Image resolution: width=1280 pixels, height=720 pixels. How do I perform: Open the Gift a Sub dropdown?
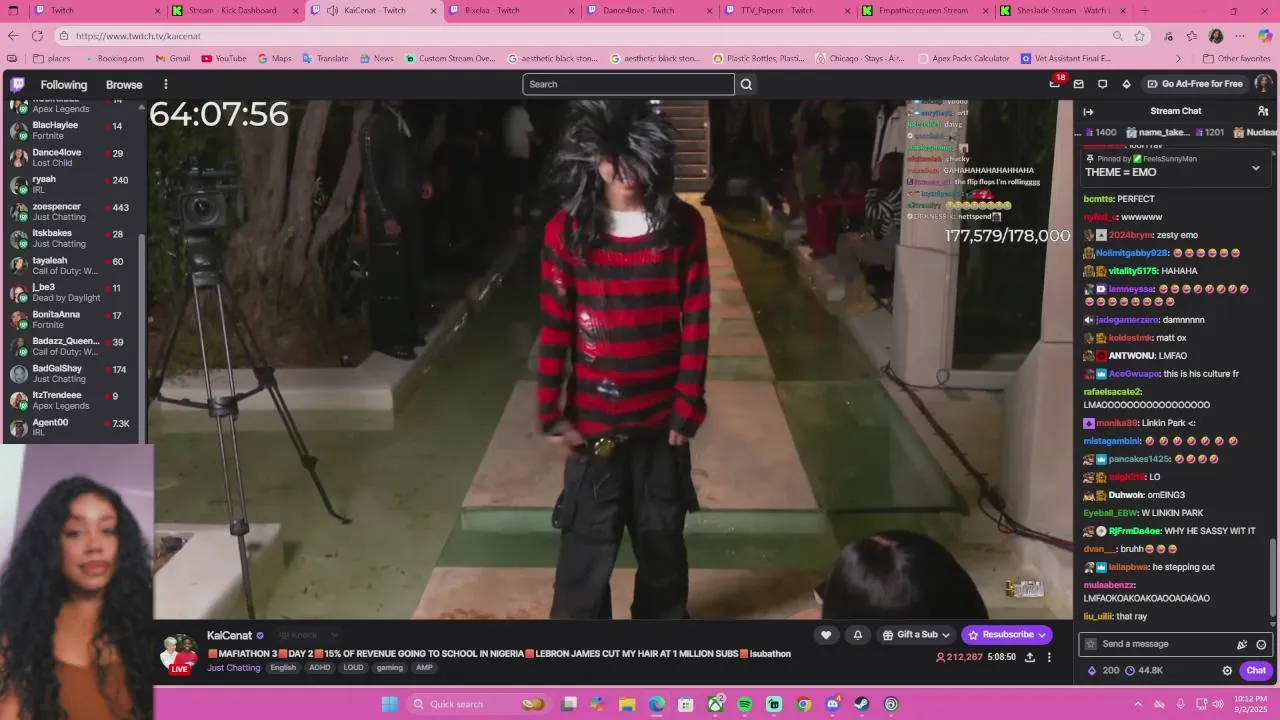[916, 634]
